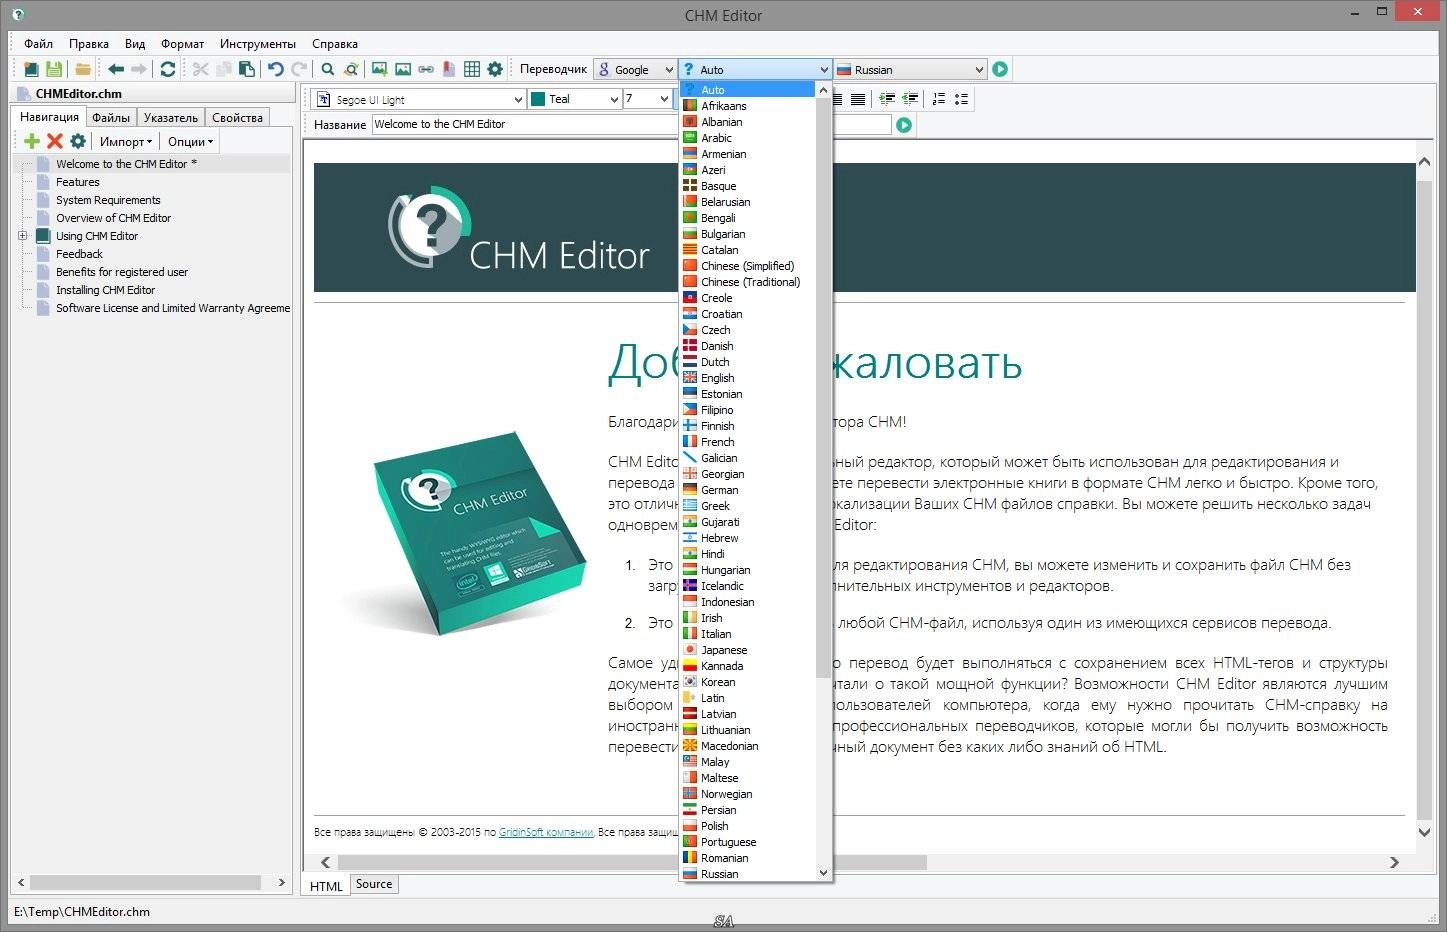Click the find and replace icon
Viewport: 1447px width, 932px height.
pyautogui.click(x=351, y=69)
